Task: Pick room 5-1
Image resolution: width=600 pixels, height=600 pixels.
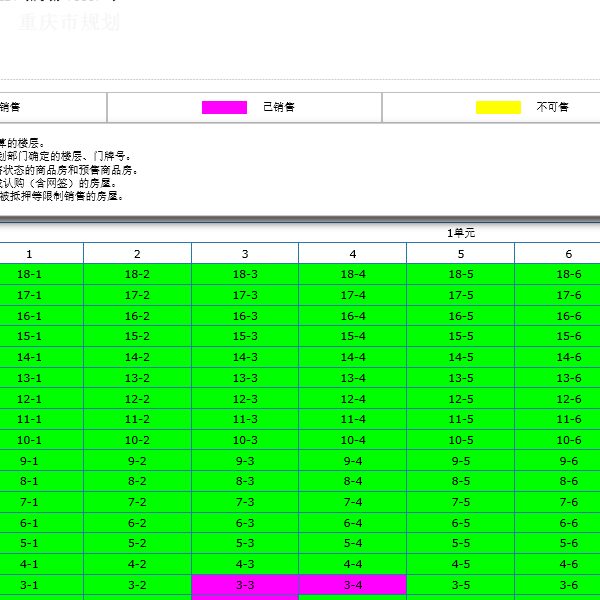Action: (x=41, y=543)
